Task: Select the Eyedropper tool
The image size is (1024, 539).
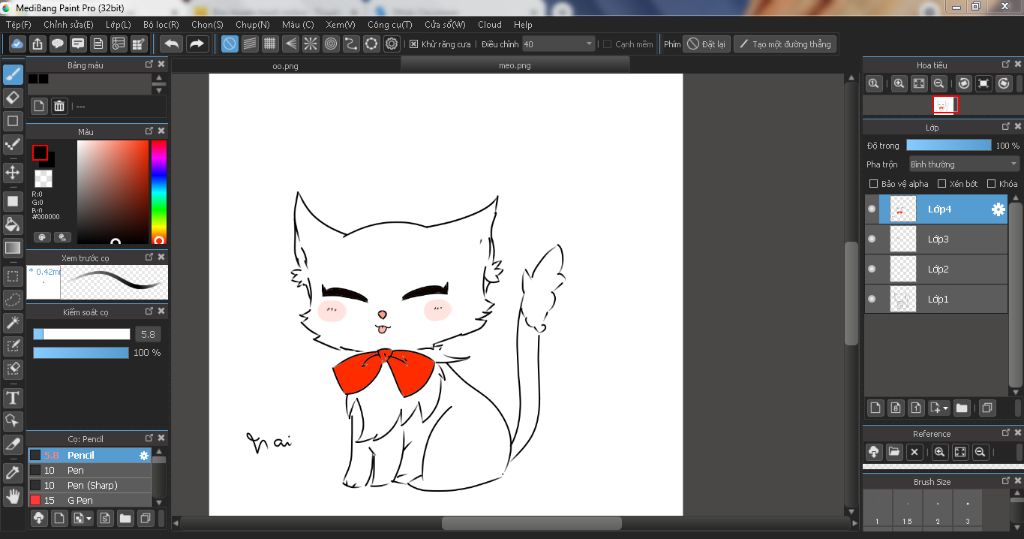Action: 13,472
